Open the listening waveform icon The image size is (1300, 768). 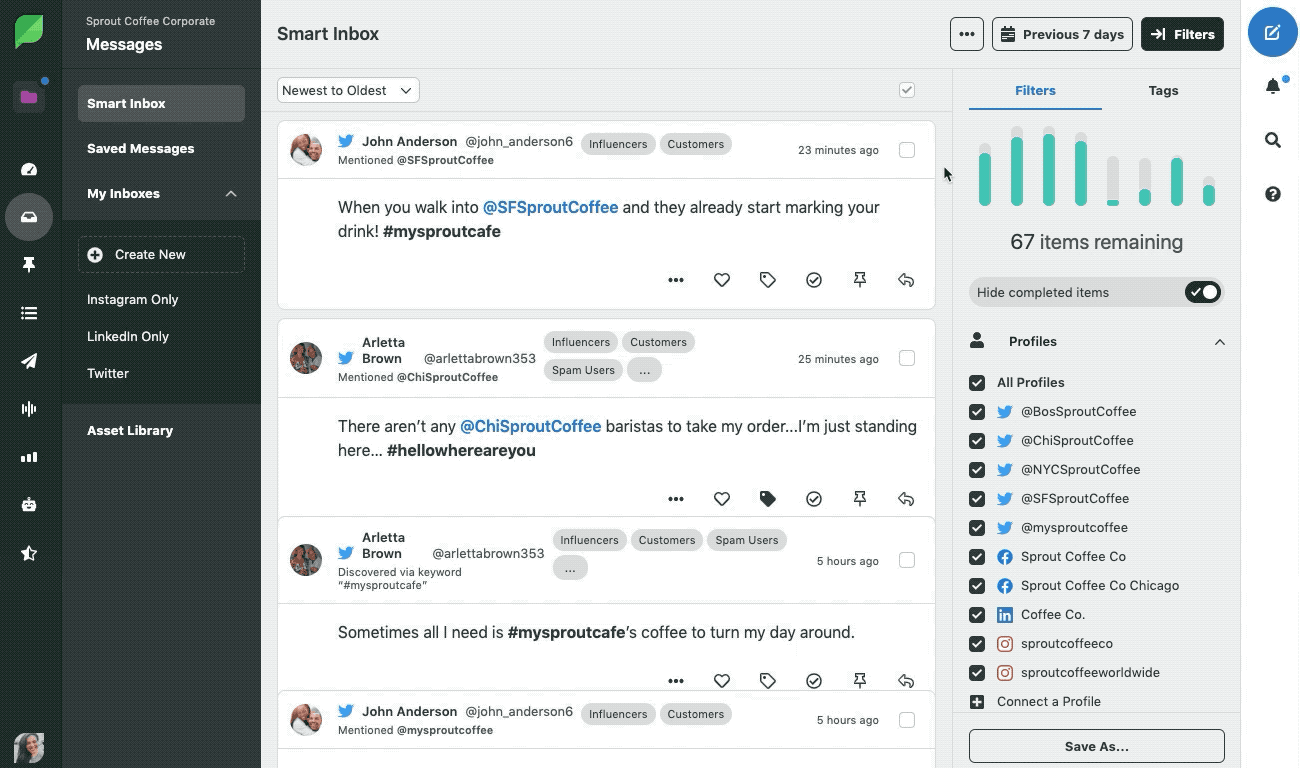[x=29, y=409]
